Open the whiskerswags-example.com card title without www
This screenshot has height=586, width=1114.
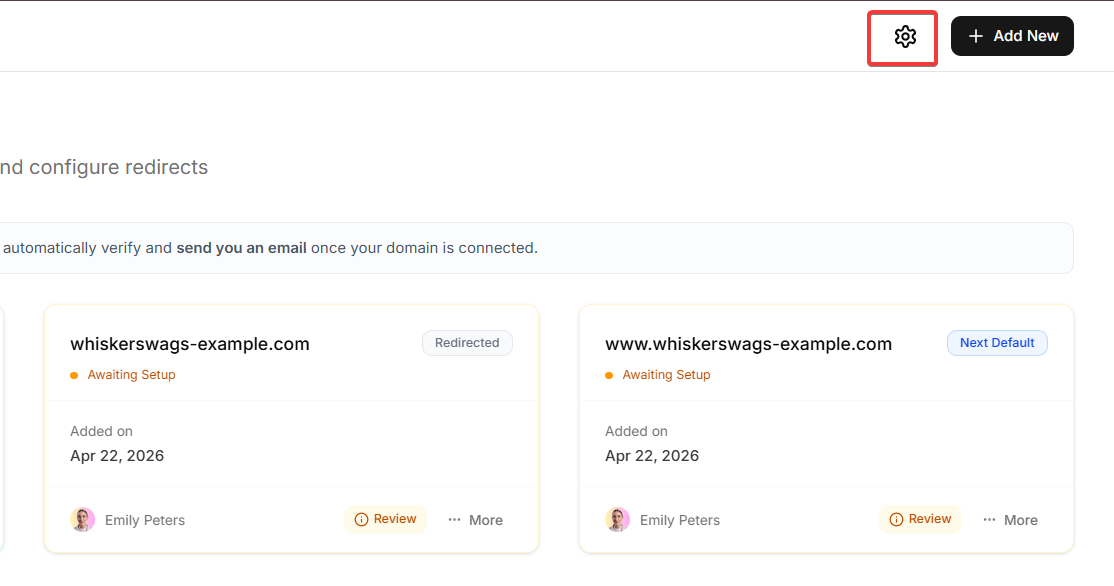[x=190, y=344]
